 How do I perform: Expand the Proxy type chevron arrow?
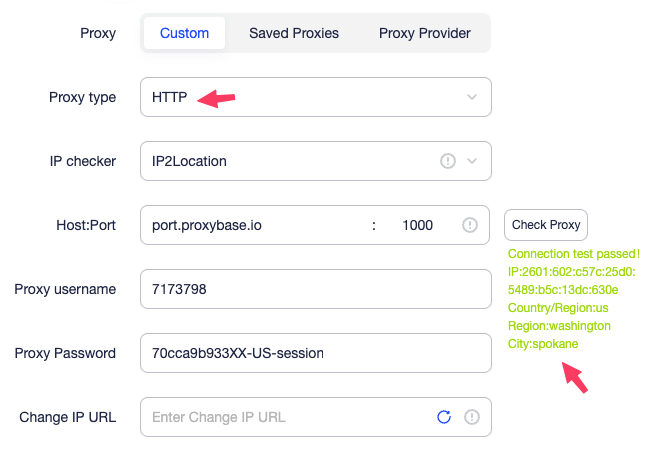(x=472, y=97)
